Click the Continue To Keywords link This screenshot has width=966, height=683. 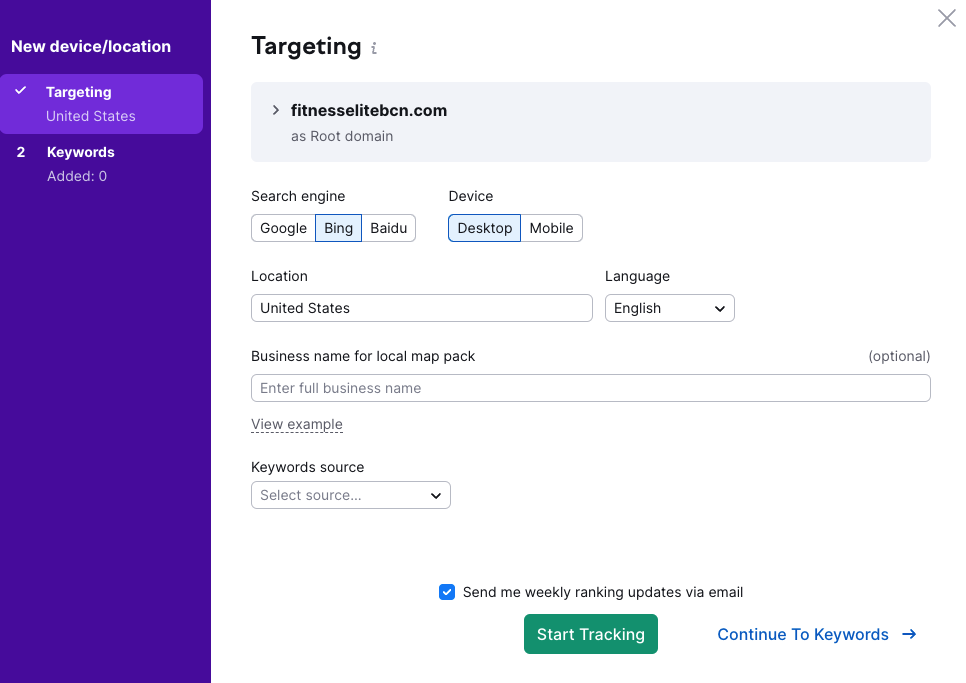pos(802,634)
